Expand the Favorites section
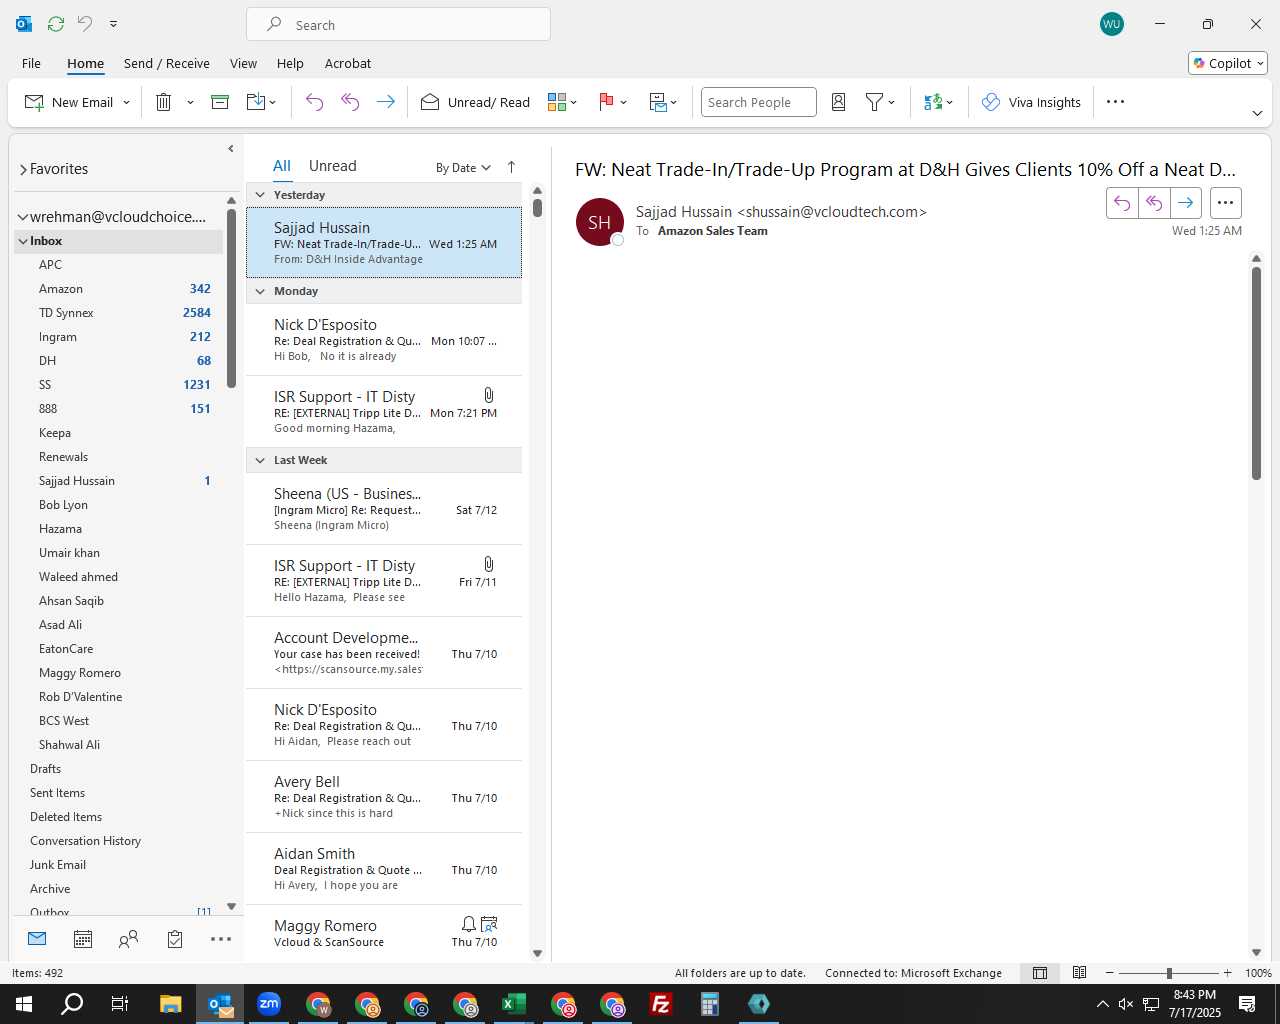Image resolution: width=1280 pixels, height=1024 pixels. pyautogui.click(x=23, y=170)
